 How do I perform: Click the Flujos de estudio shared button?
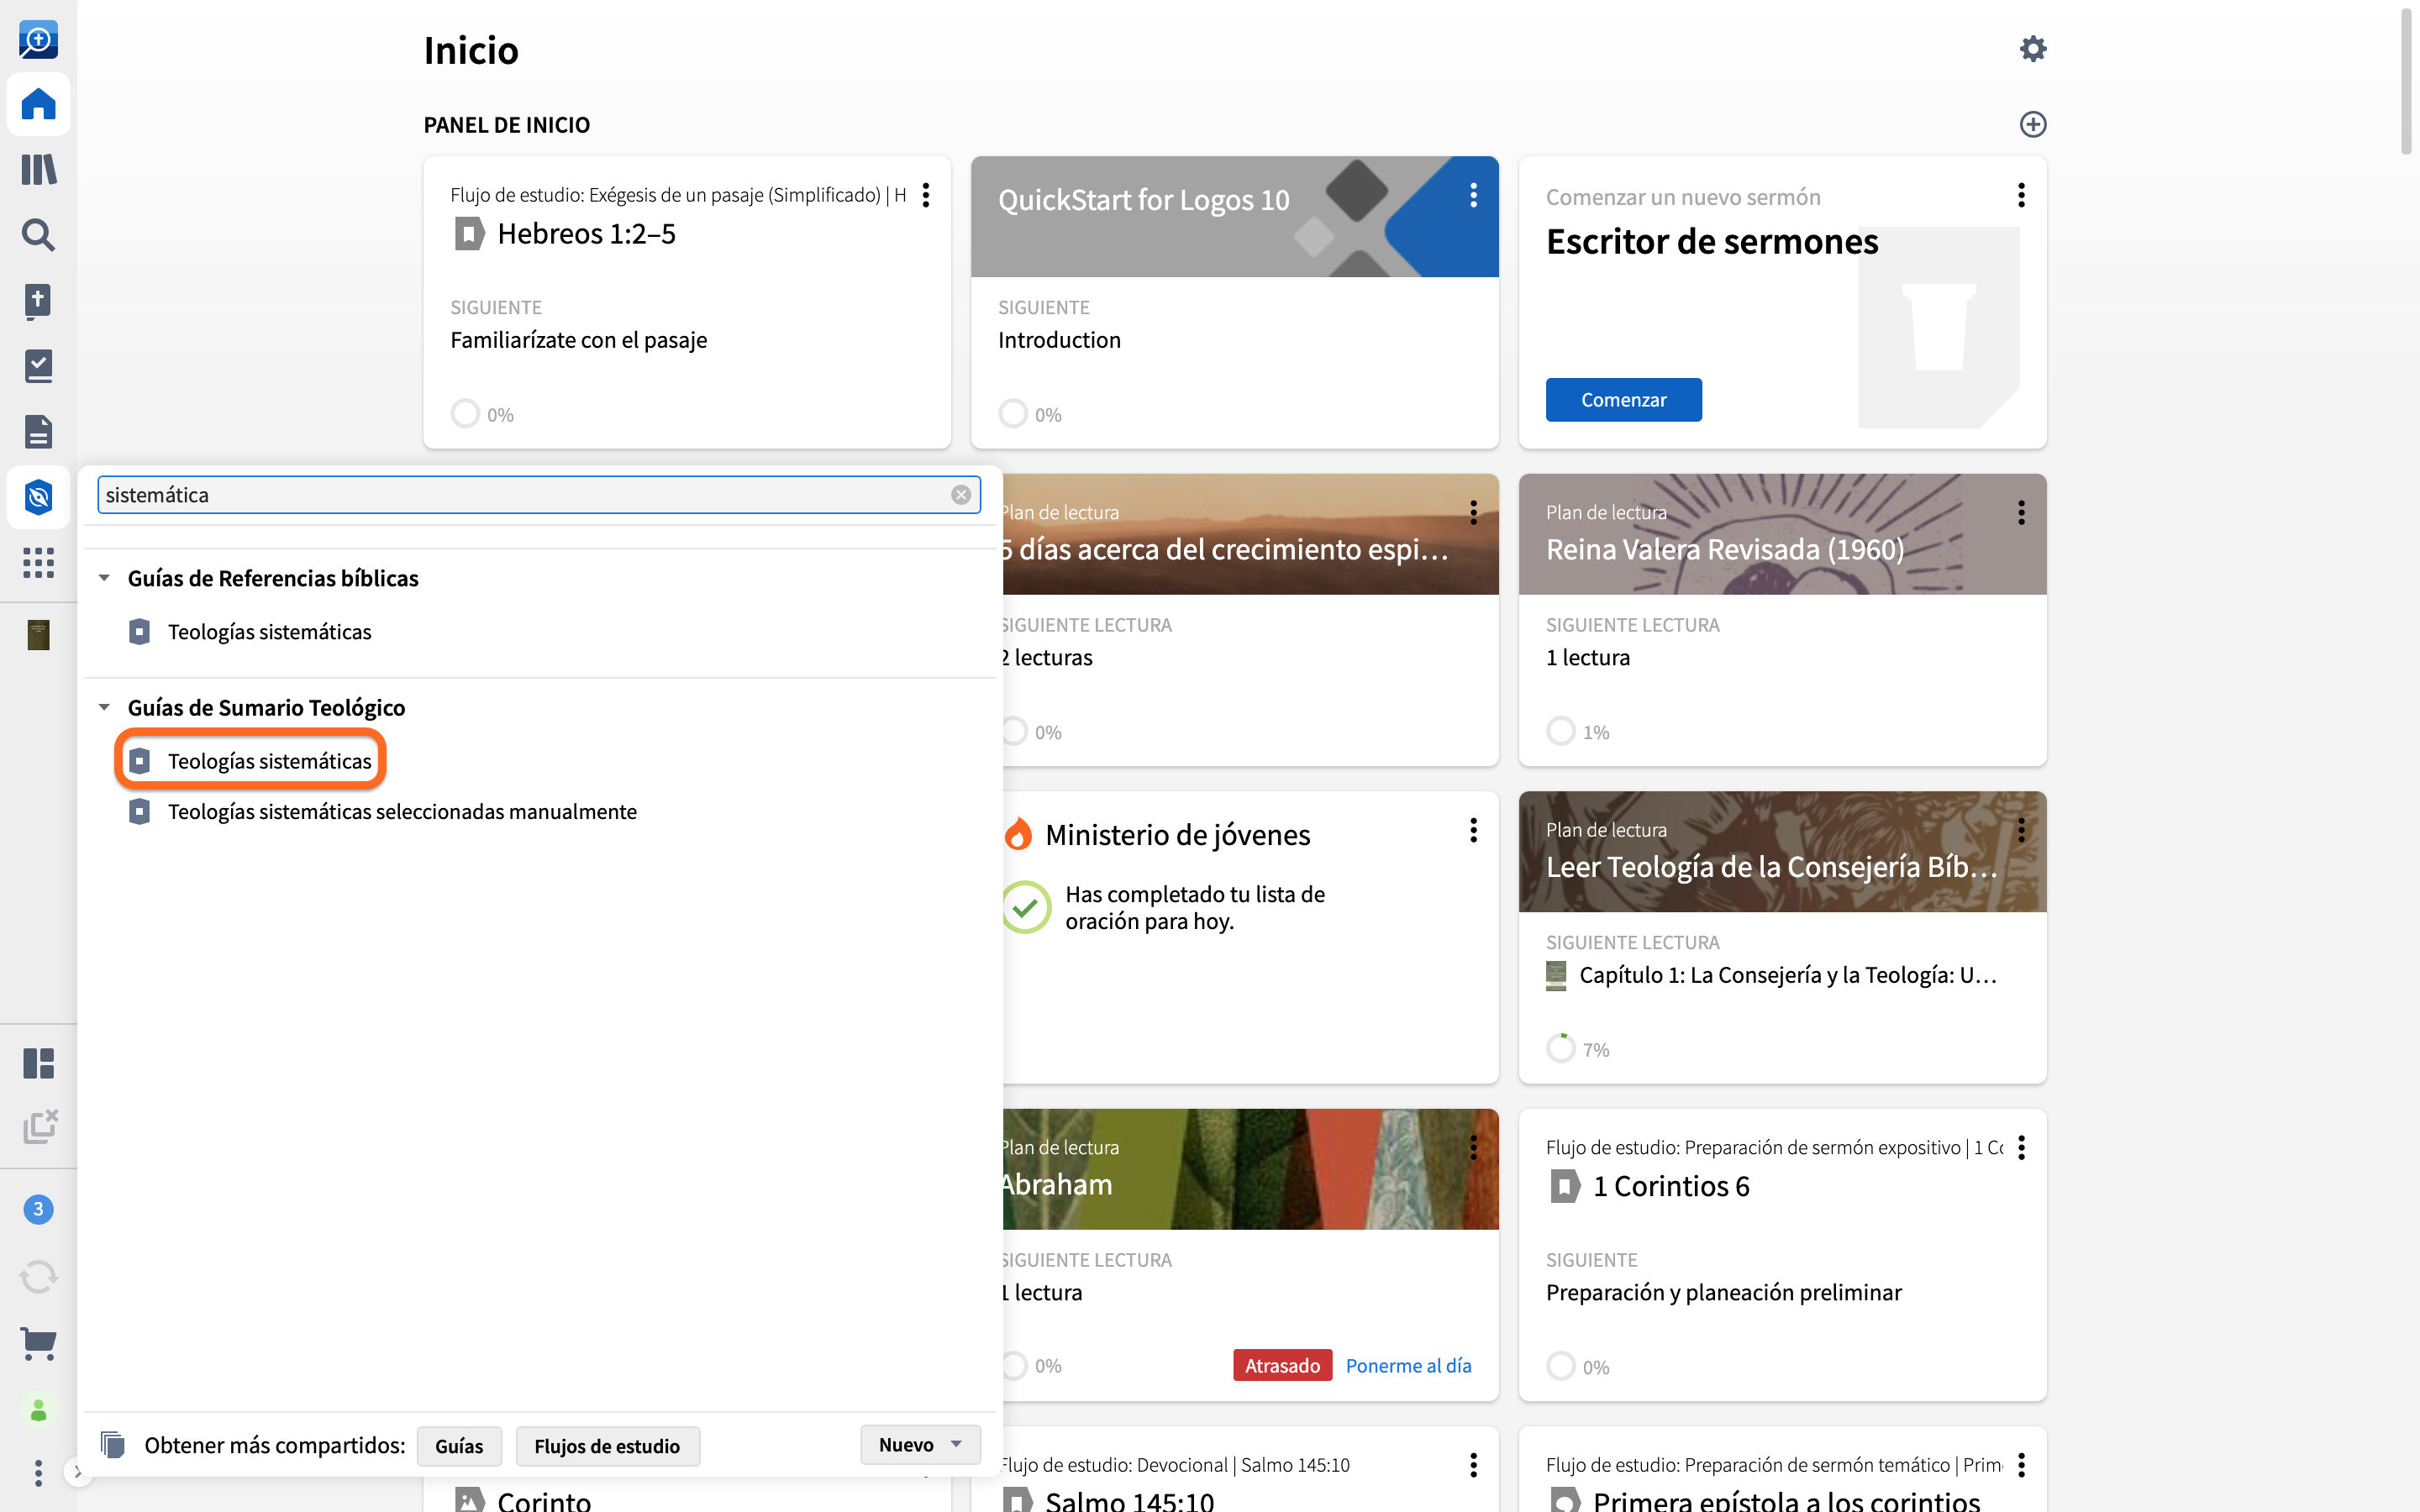pyautogui.click(x=607, y=1446)
